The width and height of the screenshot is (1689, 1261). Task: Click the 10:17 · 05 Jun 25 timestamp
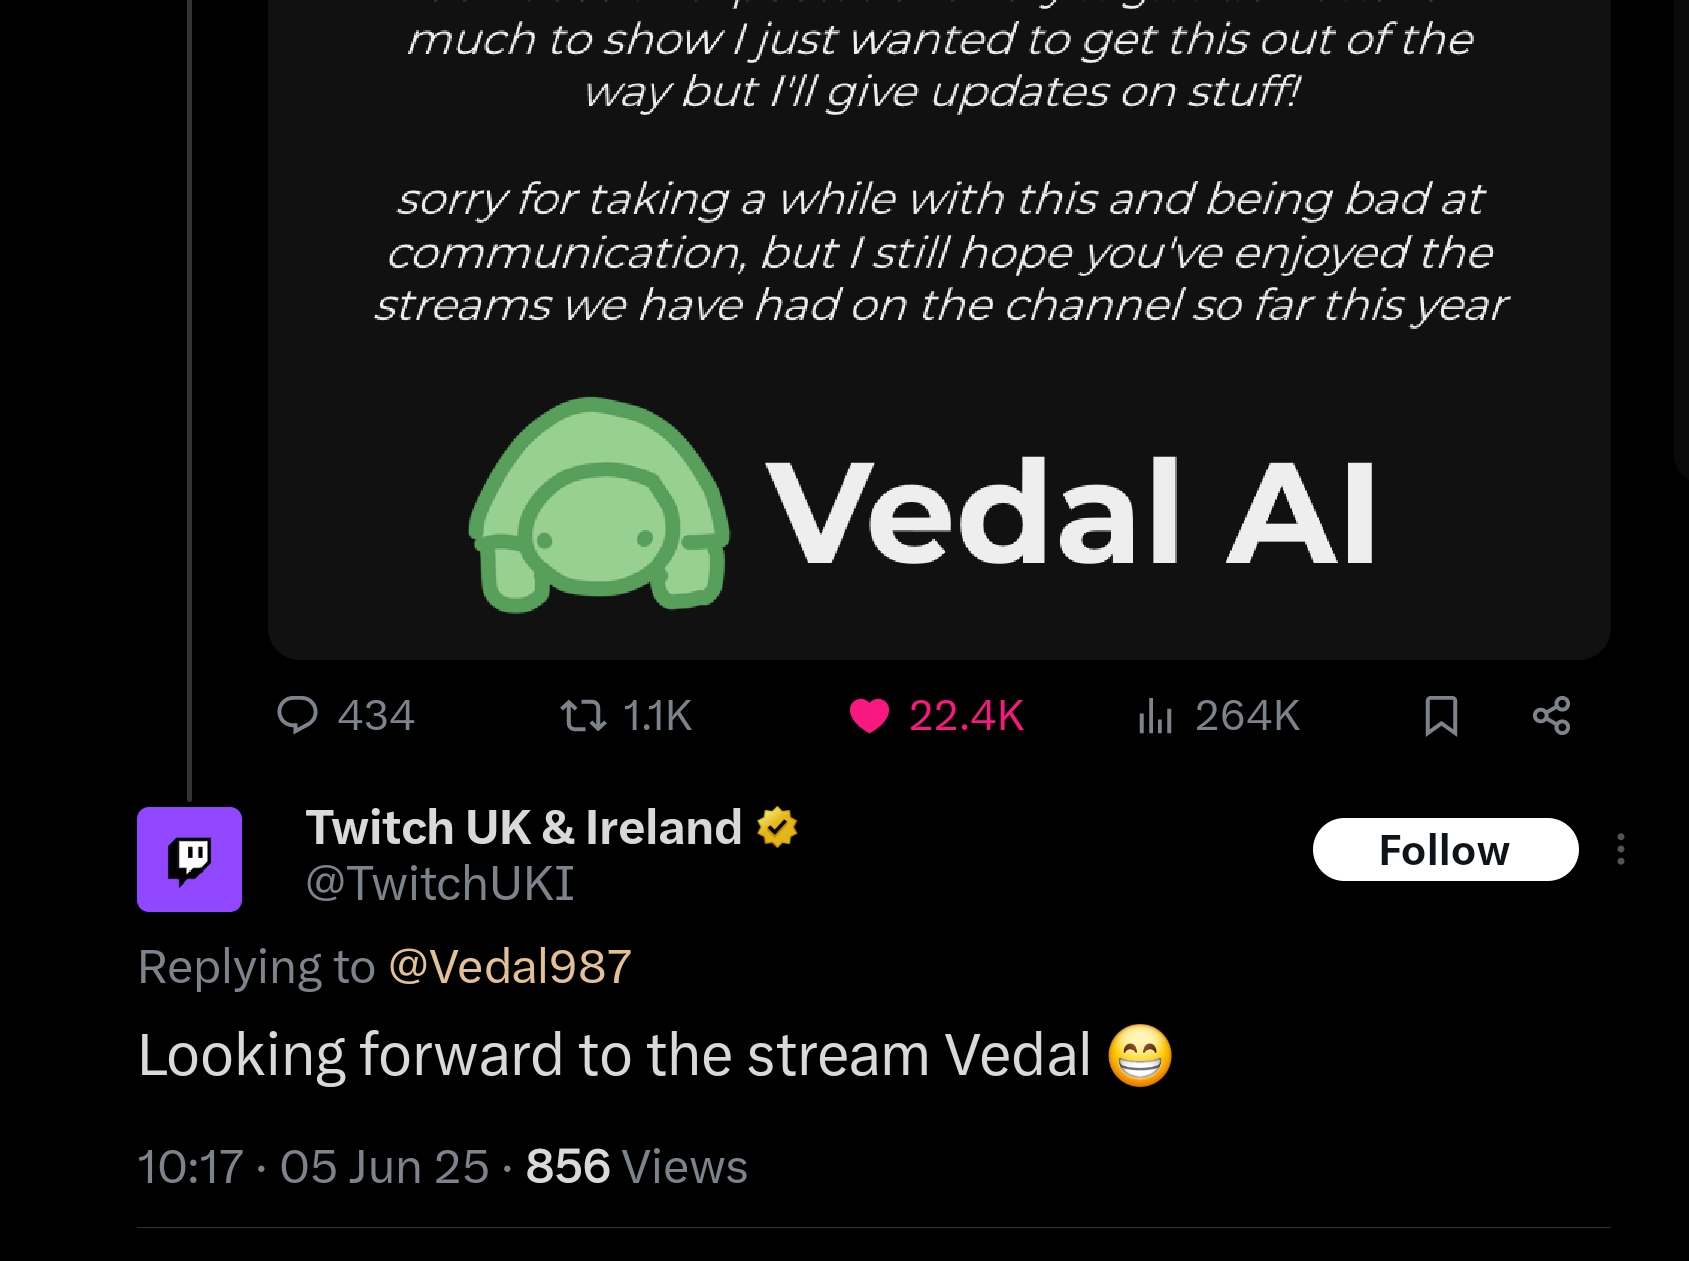pyautogui.click(x=313, y=1167)
